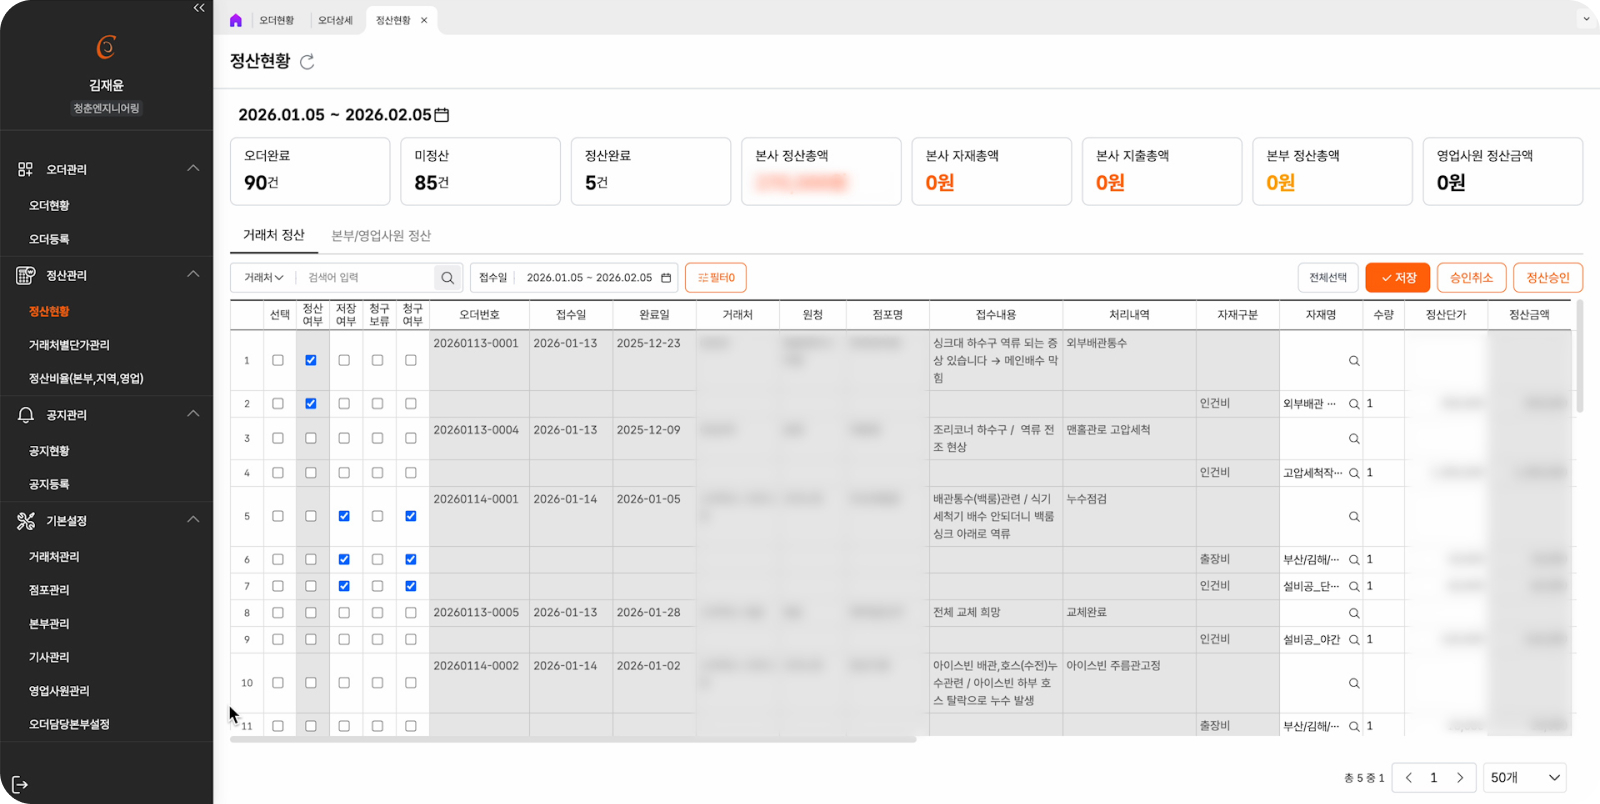Click the search magnifier in 검색어 field

pos(447,278)
